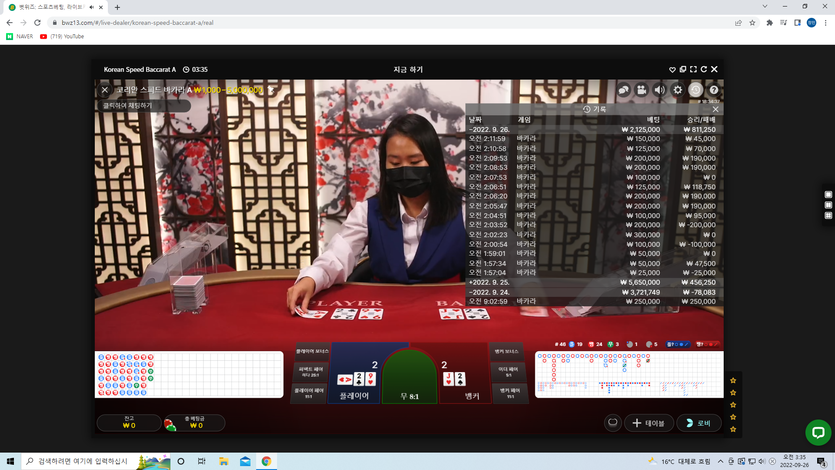Select the 퍼펙트 페어 side bet

point(310,372)
